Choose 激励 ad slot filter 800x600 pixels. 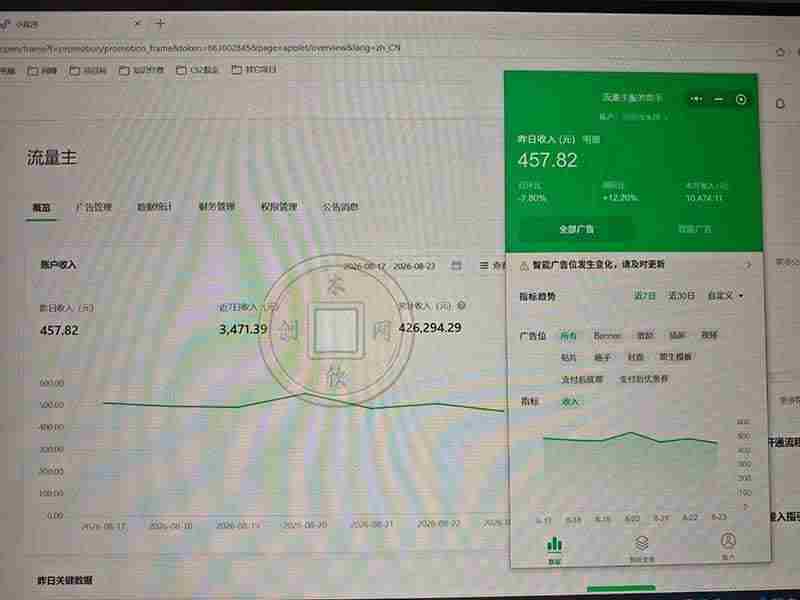645,336
